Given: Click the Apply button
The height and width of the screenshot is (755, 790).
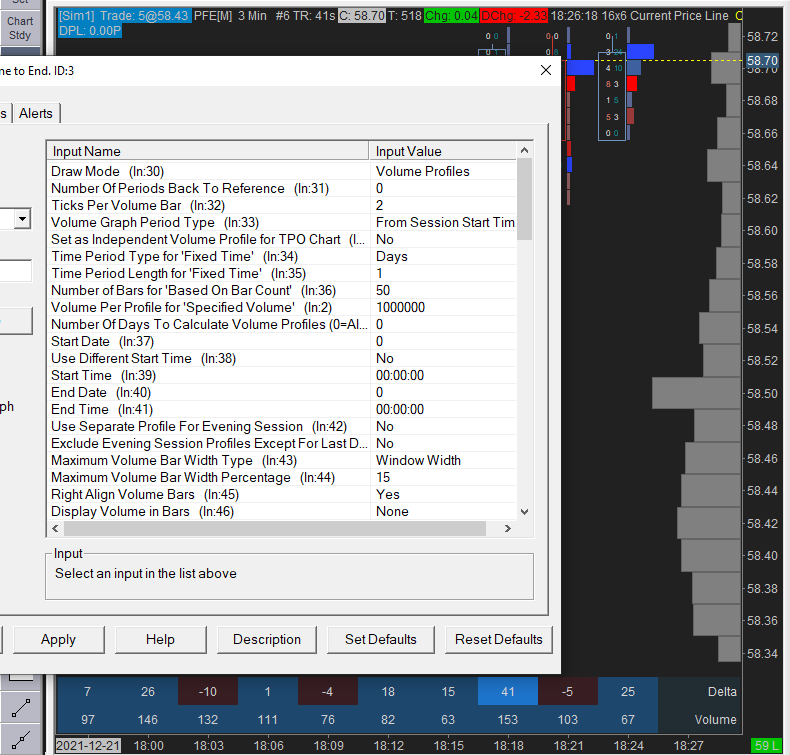Looking at the screenshot, I should pyautogui.click(x=58, y=640).
